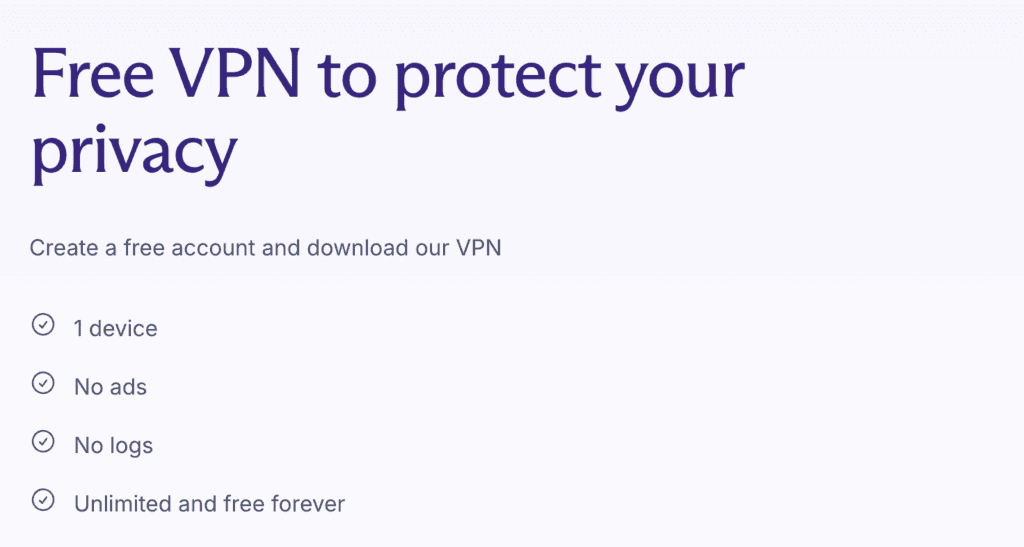This screenshot has height=547, width=1024.
Task: Hit the checkmark icon beside "No logs"
Action: [x=43, y=442]
